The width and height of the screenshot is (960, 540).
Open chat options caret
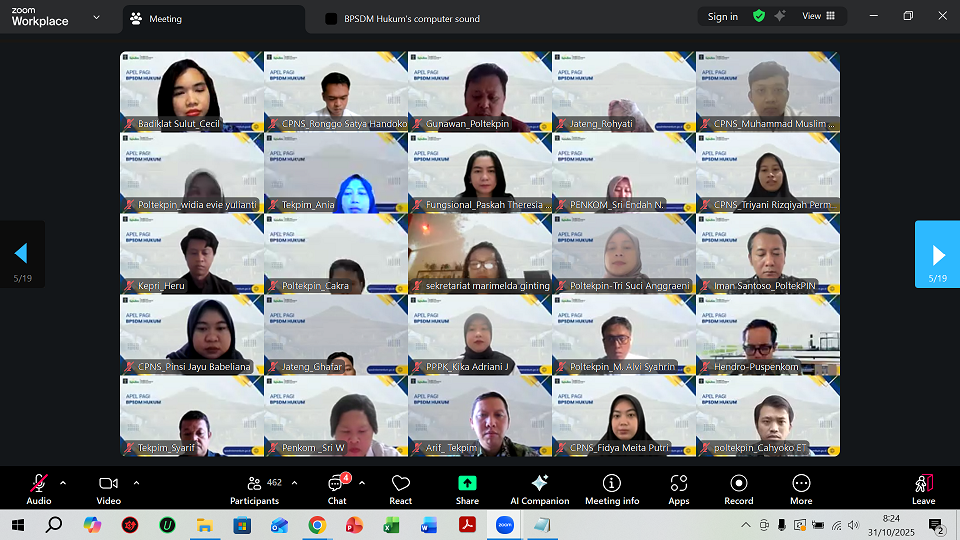[362, 483]
